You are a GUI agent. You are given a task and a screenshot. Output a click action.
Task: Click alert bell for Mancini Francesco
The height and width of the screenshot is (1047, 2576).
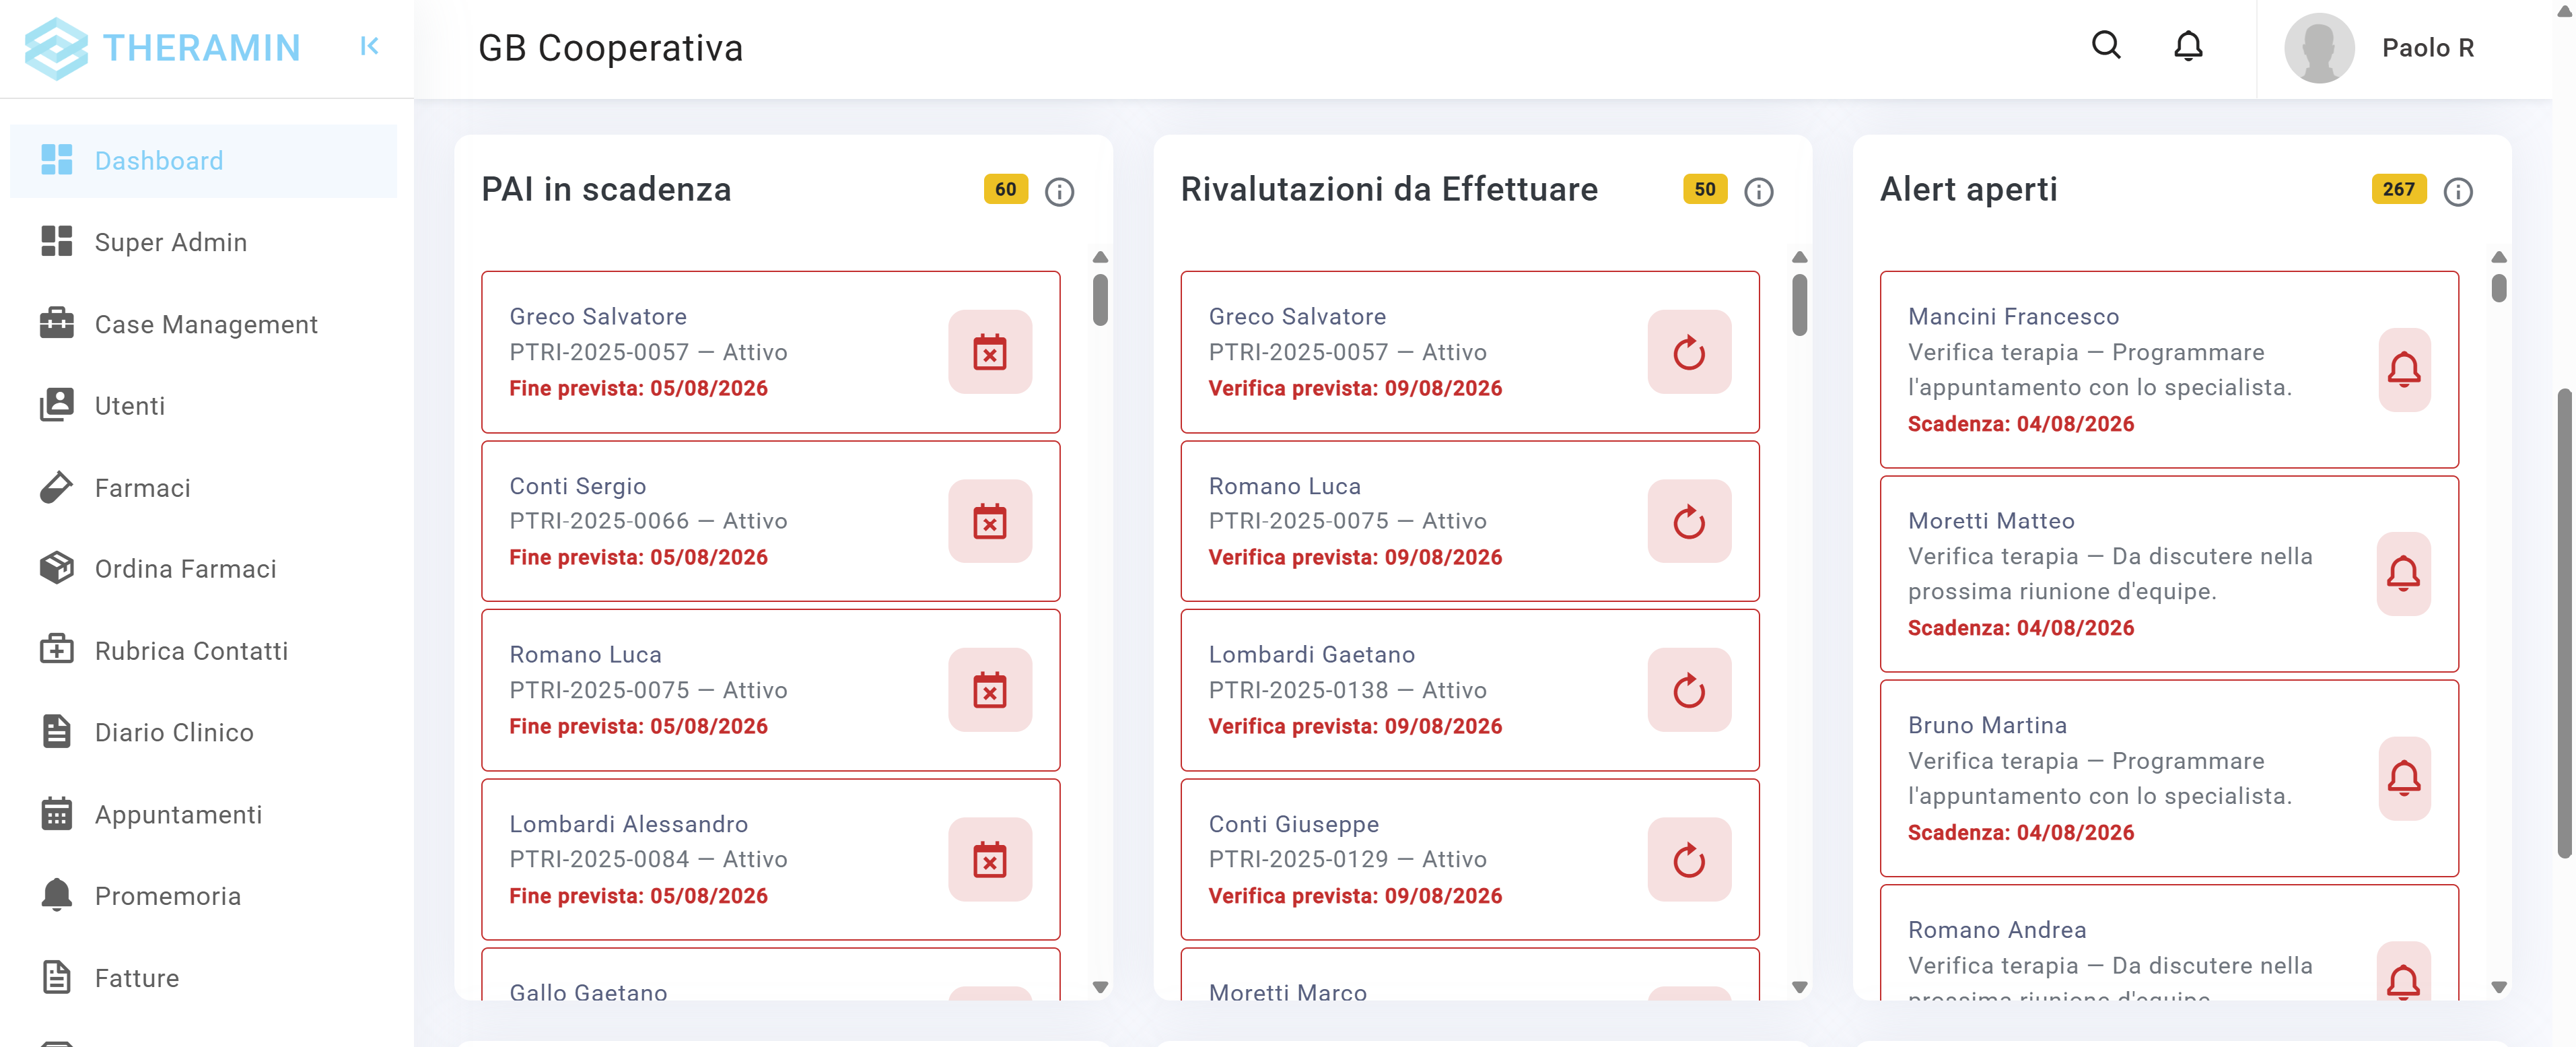tap(2403, 370)
